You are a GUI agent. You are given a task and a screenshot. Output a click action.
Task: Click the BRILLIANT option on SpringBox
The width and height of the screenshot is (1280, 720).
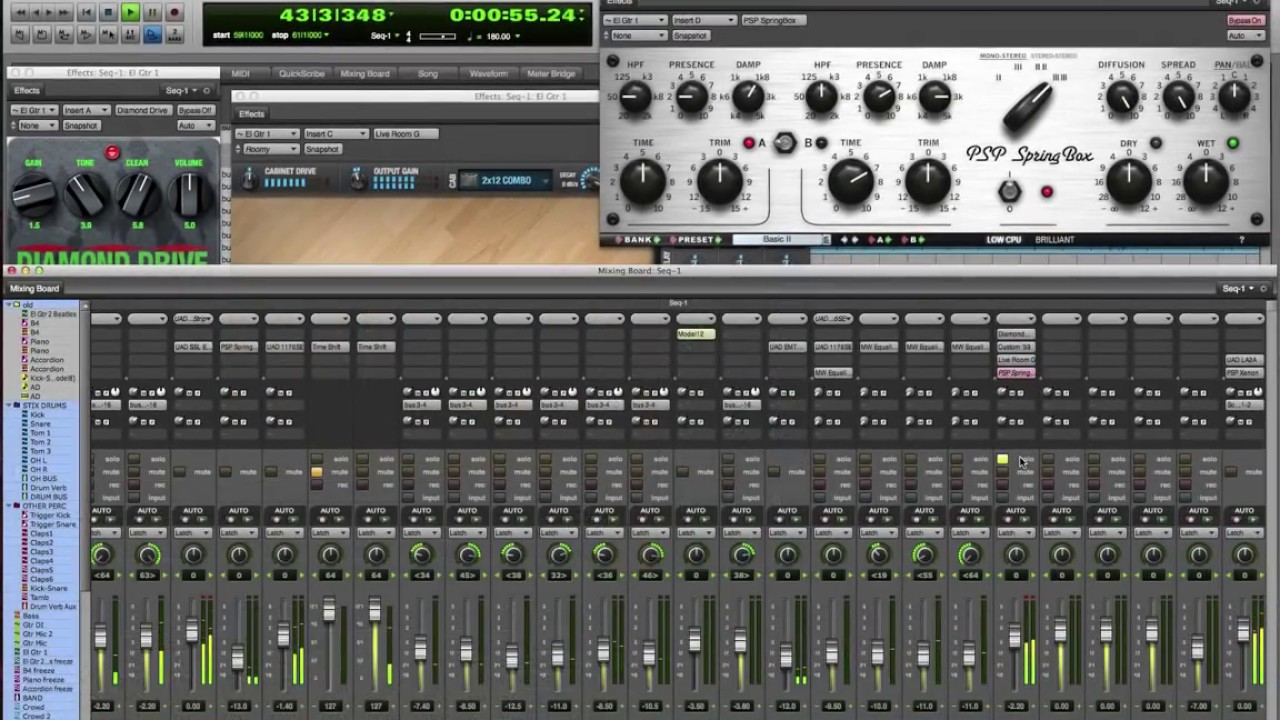1054,240
